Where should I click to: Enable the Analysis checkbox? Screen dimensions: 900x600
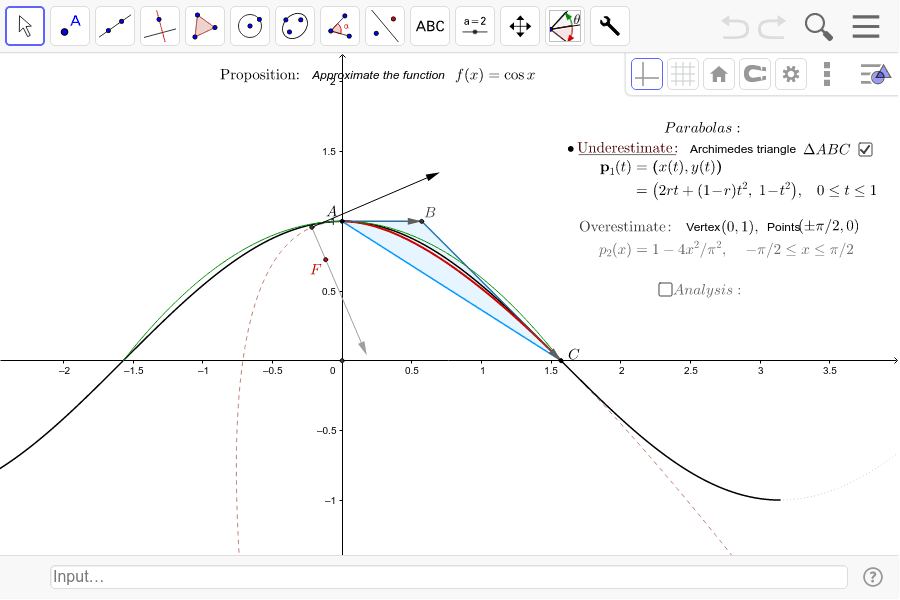click(665, 289)
